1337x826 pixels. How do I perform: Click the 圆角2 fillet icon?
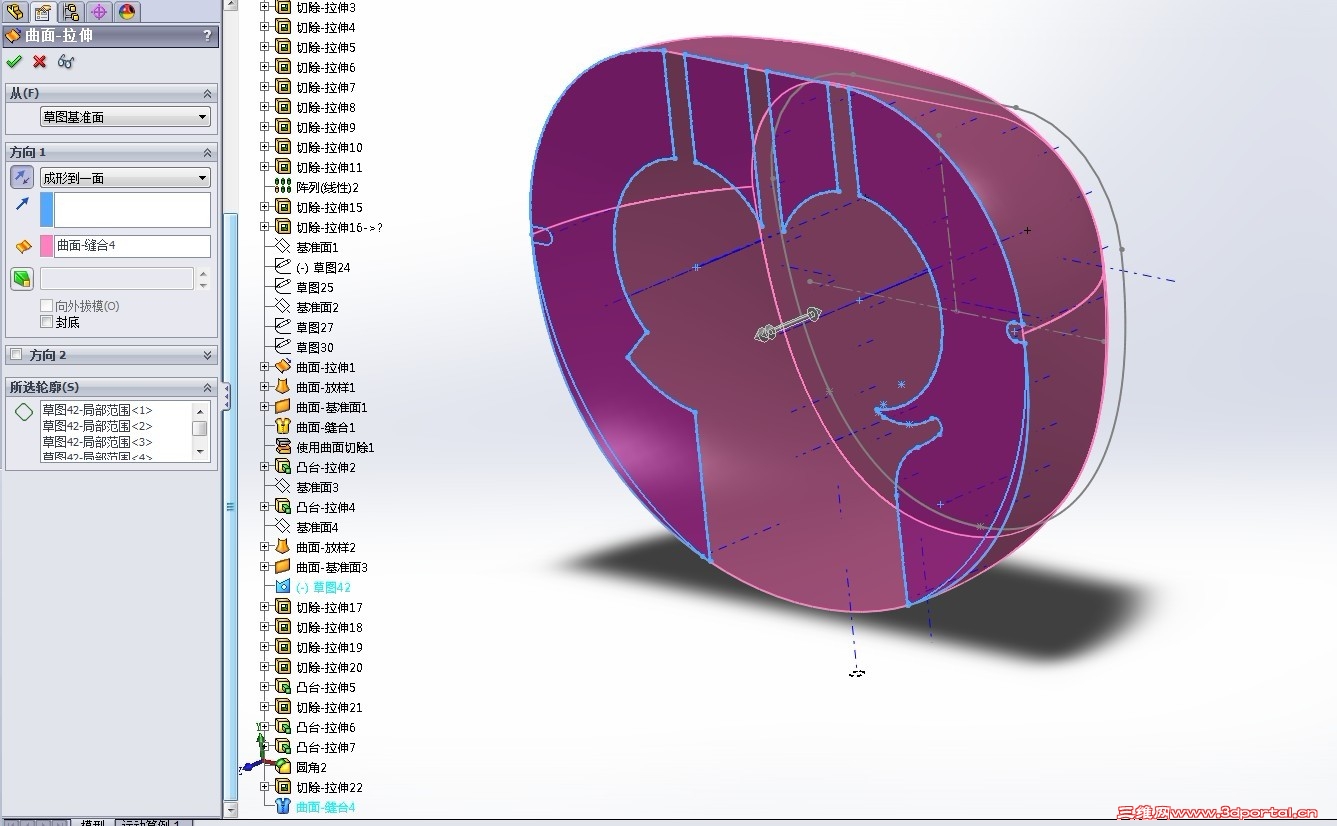[283, 767]
